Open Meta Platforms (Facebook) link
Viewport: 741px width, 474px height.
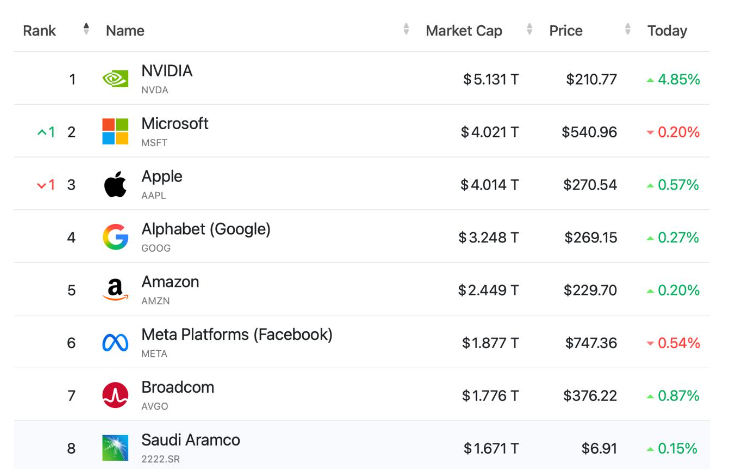click(x=237, y=334)
